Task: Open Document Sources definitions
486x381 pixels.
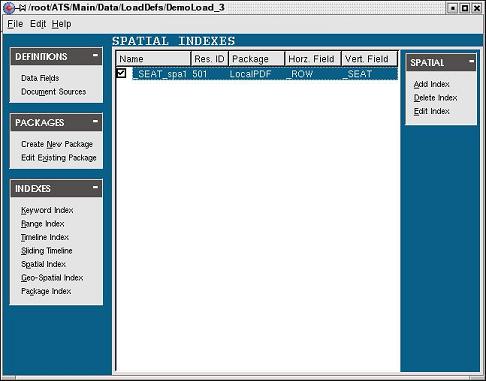Action: click(x=53, y=92)
